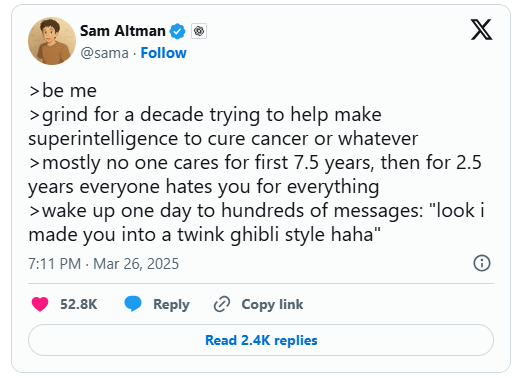This screenshot has width=515, height=378.
Task: Click the blue verified checkmark badge
Action: [177, 31]
